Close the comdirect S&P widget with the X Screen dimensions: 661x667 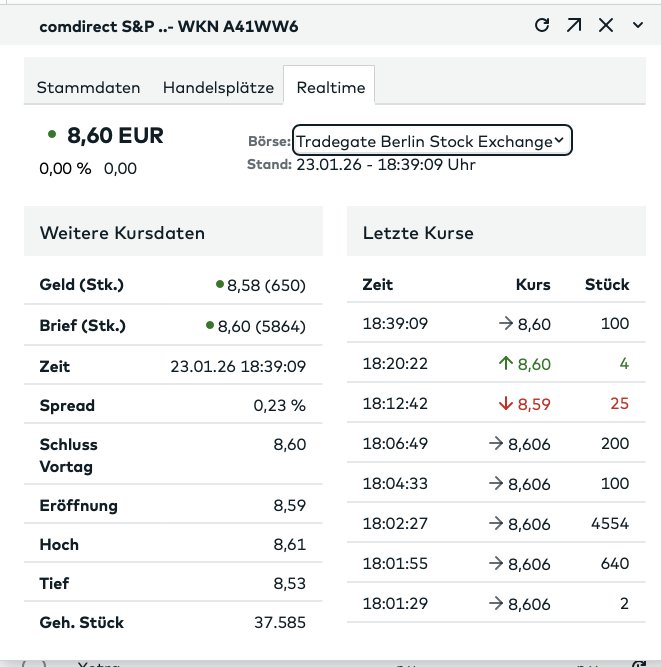pos(606,25)
